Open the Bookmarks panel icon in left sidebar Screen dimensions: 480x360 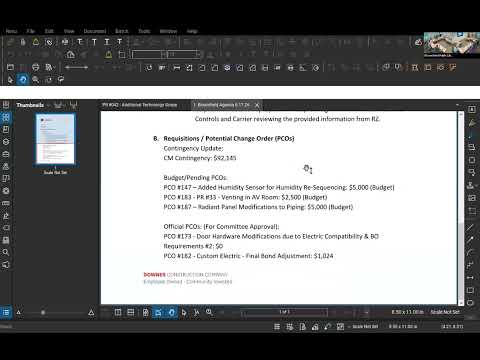tap(6, 129)
